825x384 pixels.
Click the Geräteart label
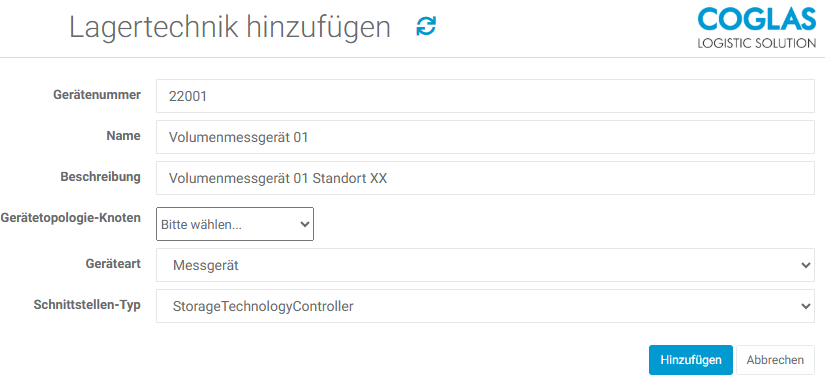[x=113, y=264]
